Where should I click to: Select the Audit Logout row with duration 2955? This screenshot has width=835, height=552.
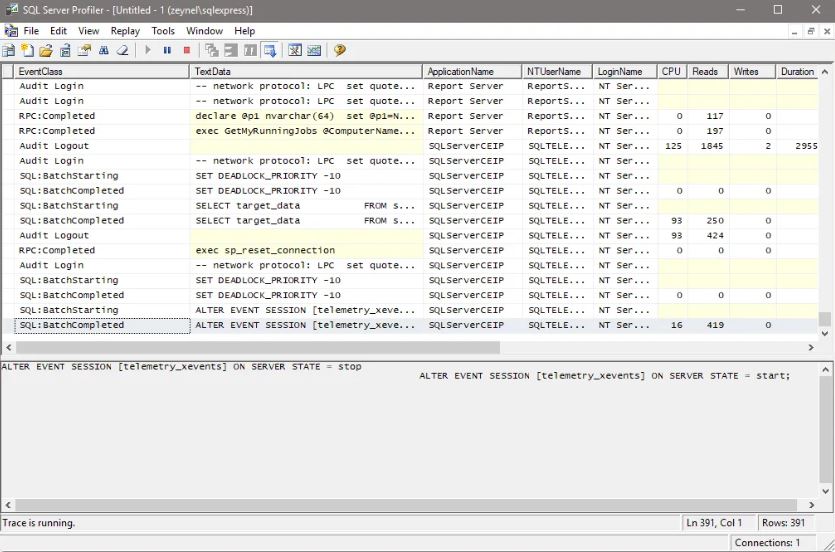410,146
